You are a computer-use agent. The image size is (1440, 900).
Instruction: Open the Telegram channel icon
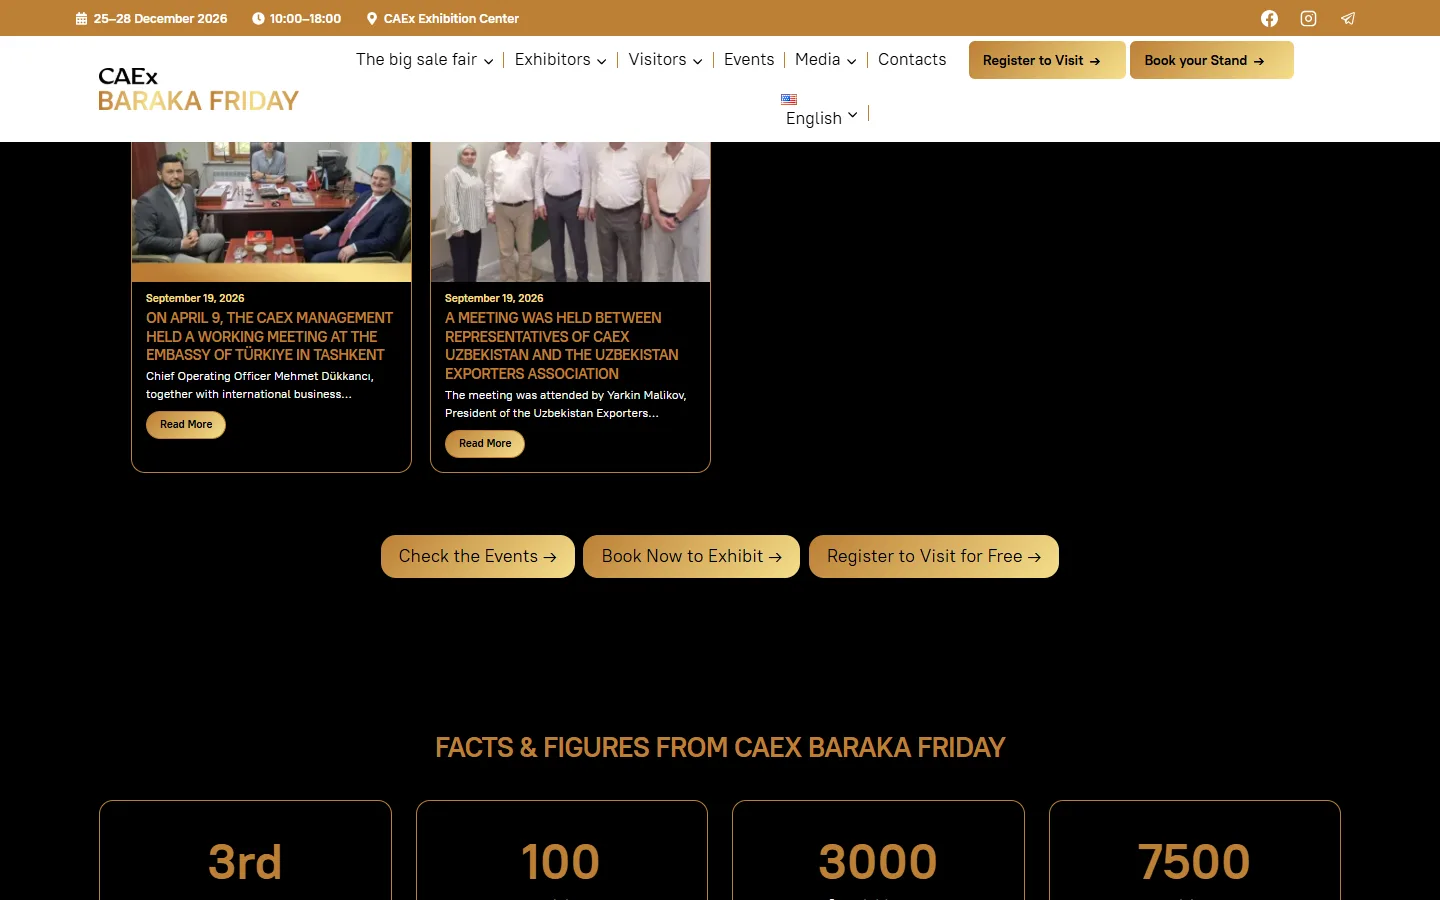1348,18
